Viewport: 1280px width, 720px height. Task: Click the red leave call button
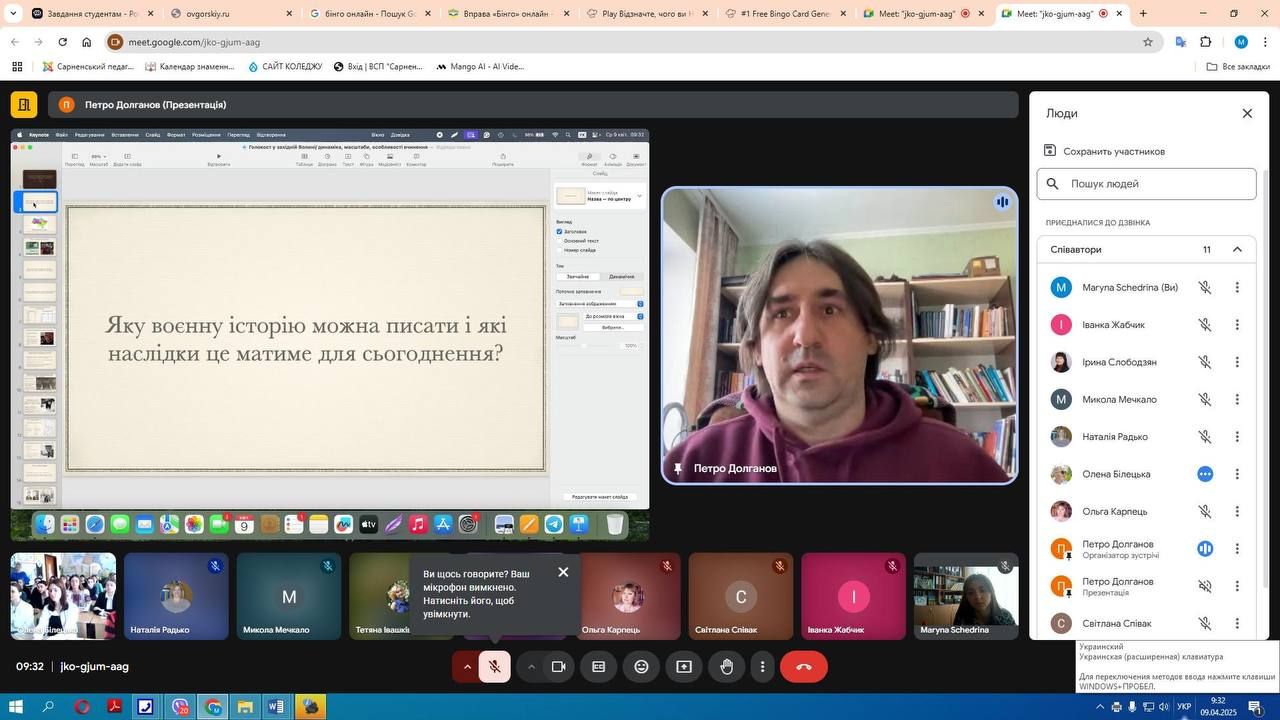click(803, 667)
